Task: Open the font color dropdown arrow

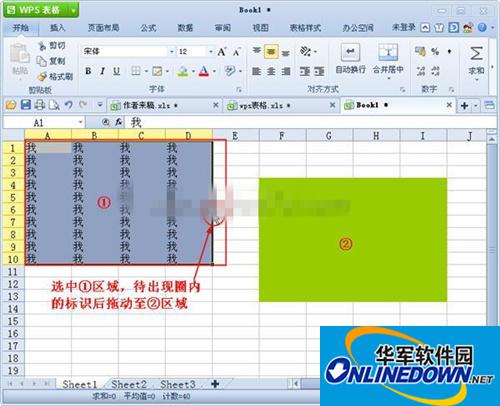Action: click(x=214, y=71)
